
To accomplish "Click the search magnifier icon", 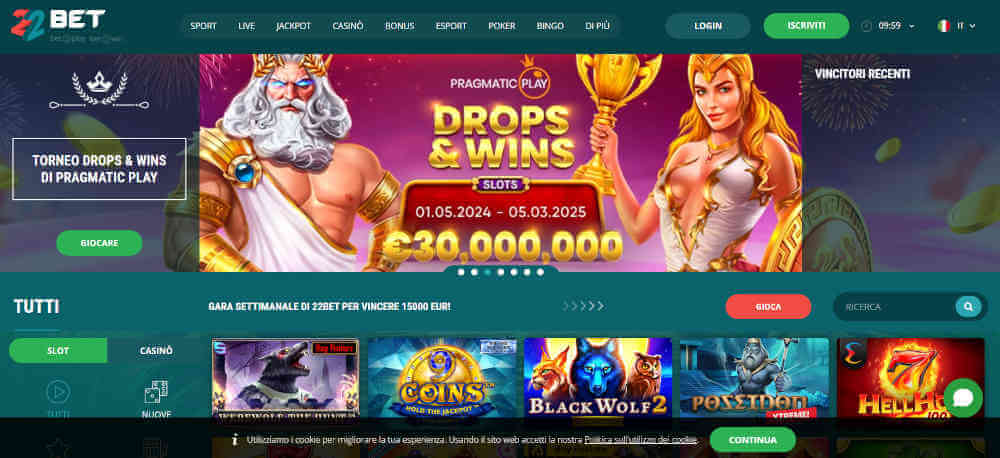I will click(968, 307).
